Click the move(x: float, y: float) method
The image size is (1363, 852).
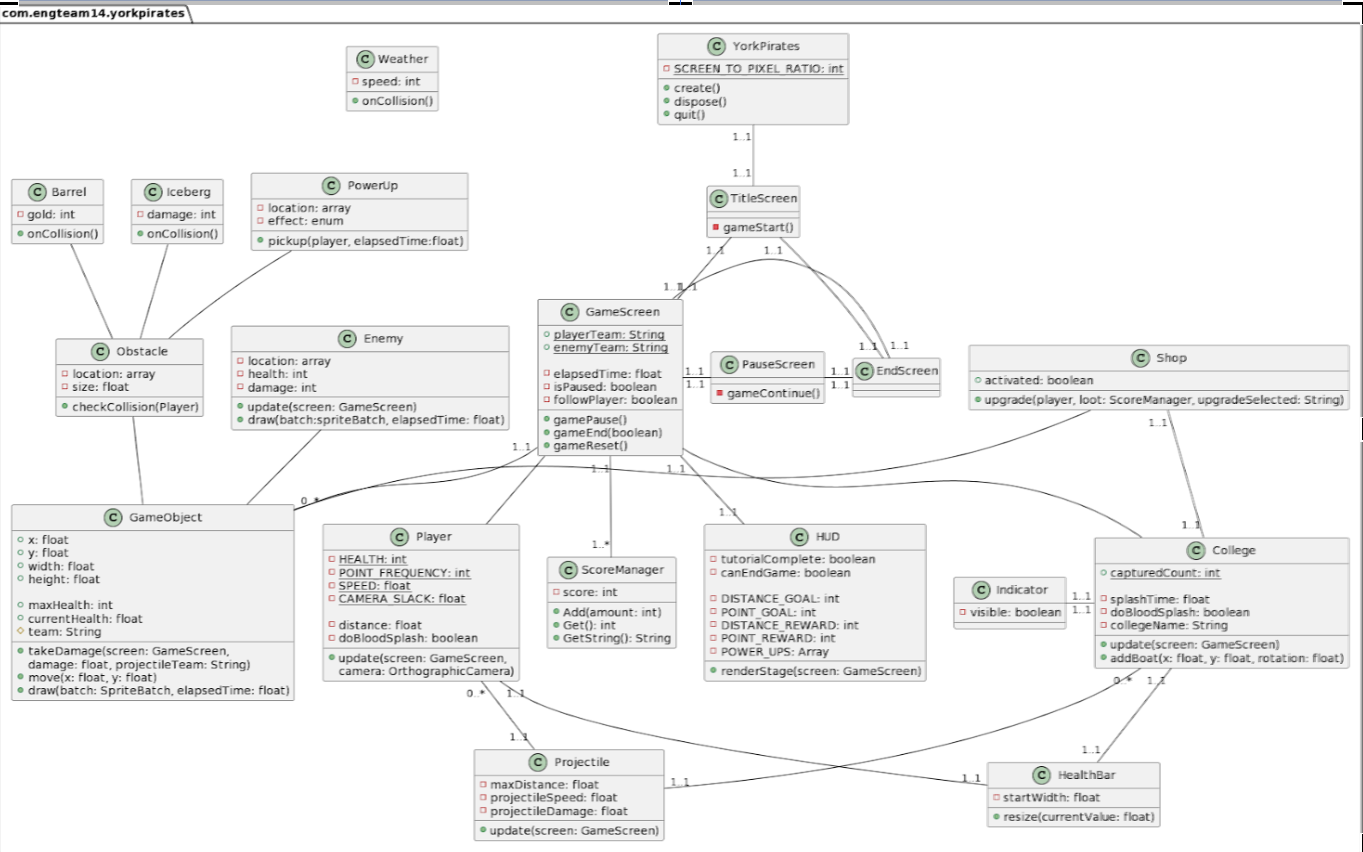click(x=94, y=677)
